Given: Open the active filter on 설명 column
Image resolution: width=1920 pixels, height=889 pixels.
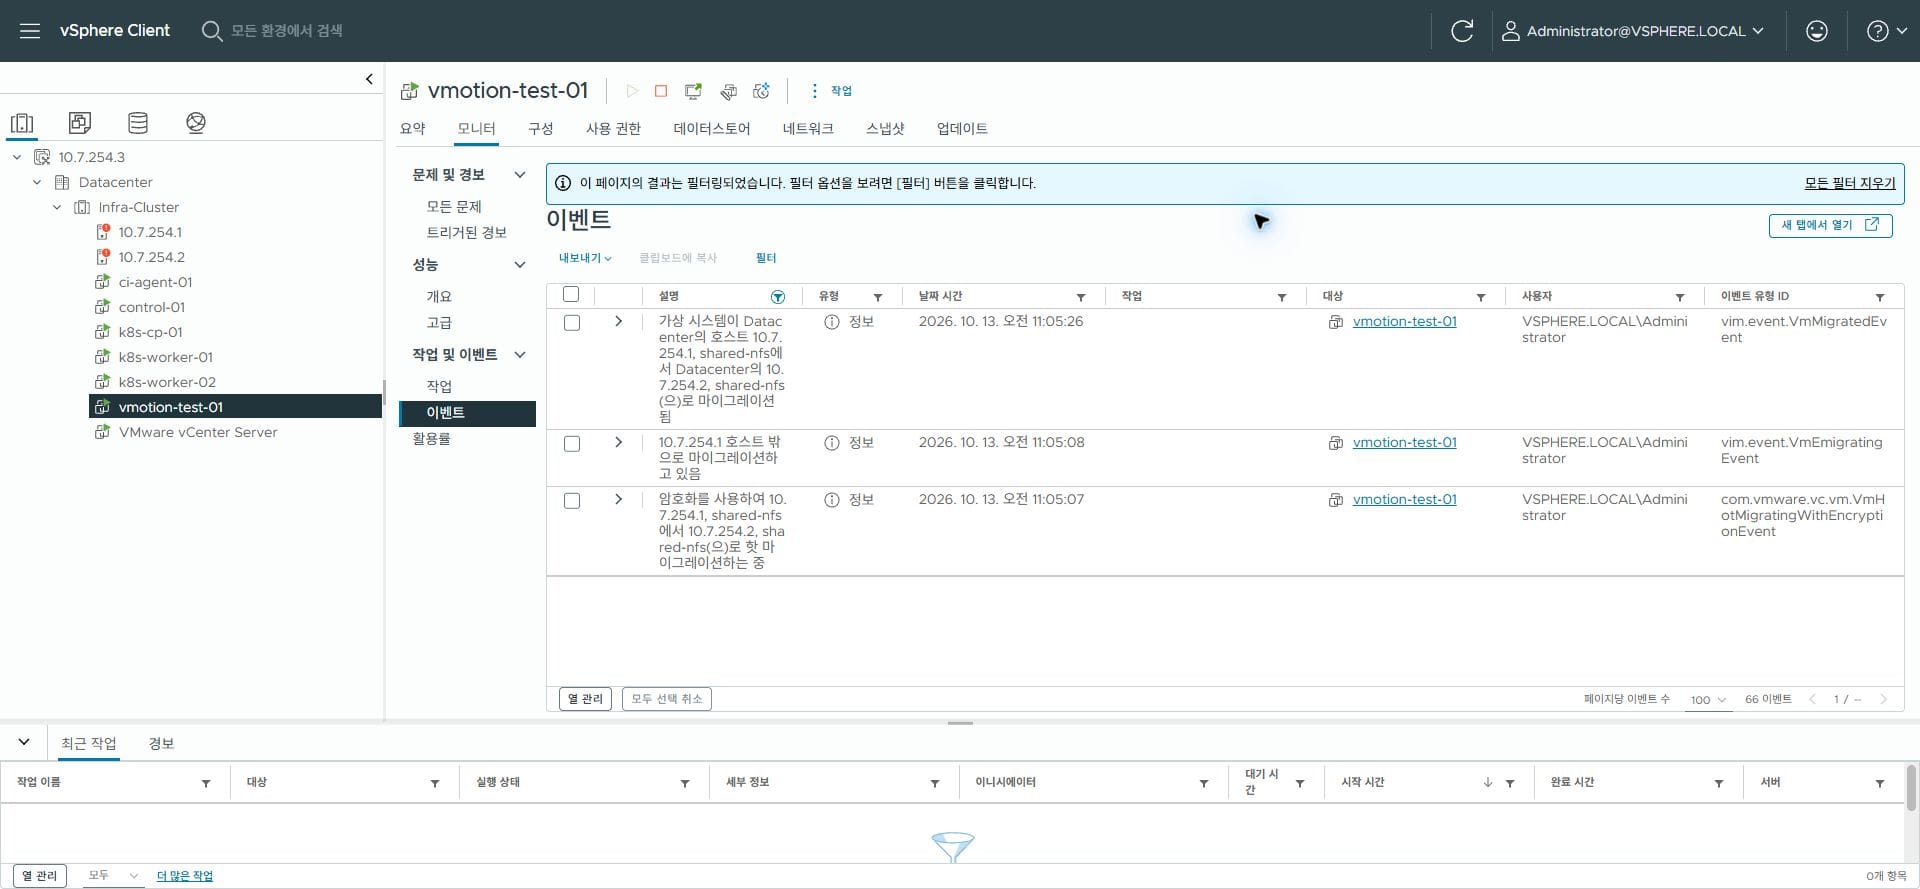Looking at the screenshot, I should point(778,297).
